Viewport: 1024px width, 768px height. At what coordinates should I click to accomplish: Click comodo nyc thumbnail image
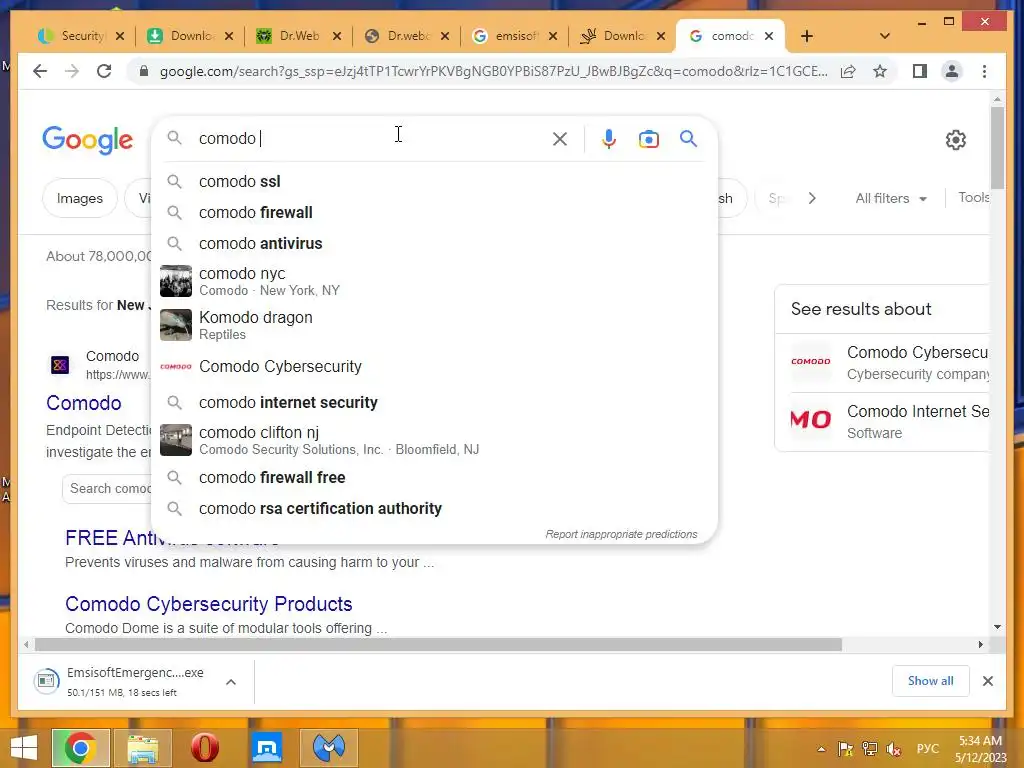[x=176, y=281]
